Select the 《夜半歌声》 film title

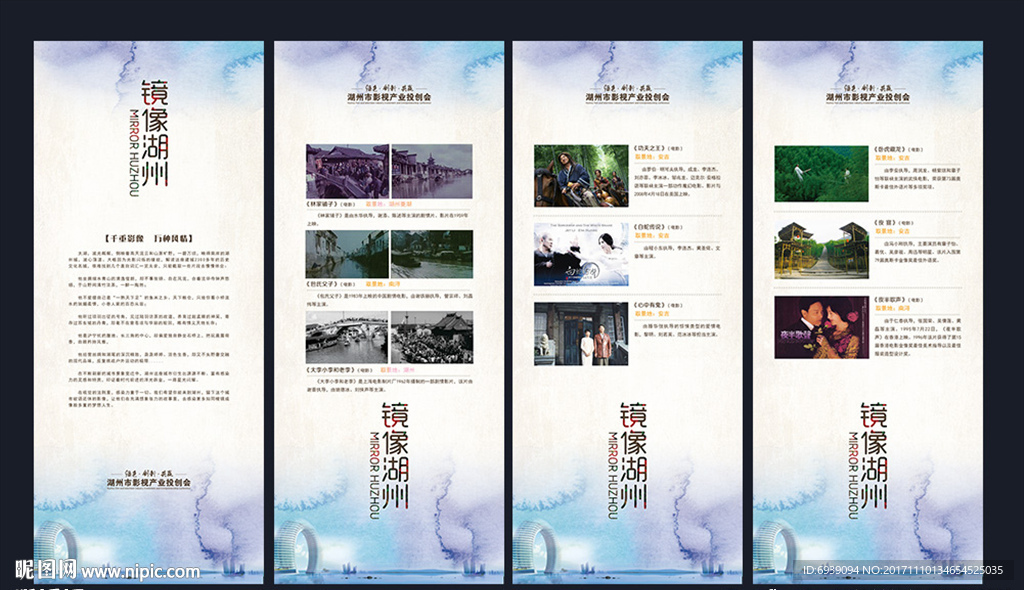[x=890, y=300]
